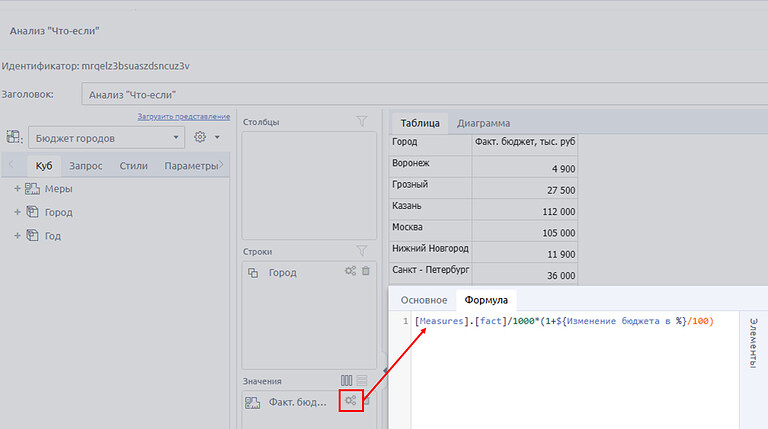Click into the formula editor line
The width and height of the screenshot is (768, 429).
(564, 321)
